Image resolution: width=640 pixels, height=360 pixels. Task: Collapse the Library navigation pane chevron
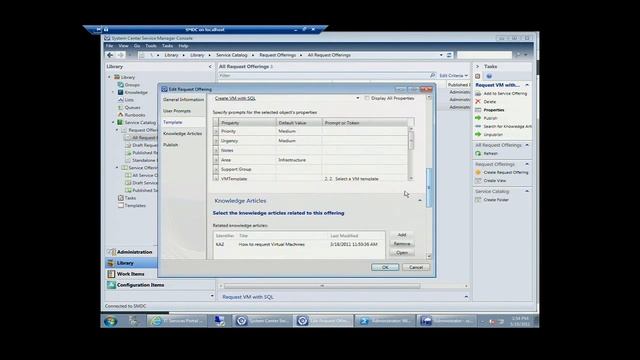pos(210,67)
